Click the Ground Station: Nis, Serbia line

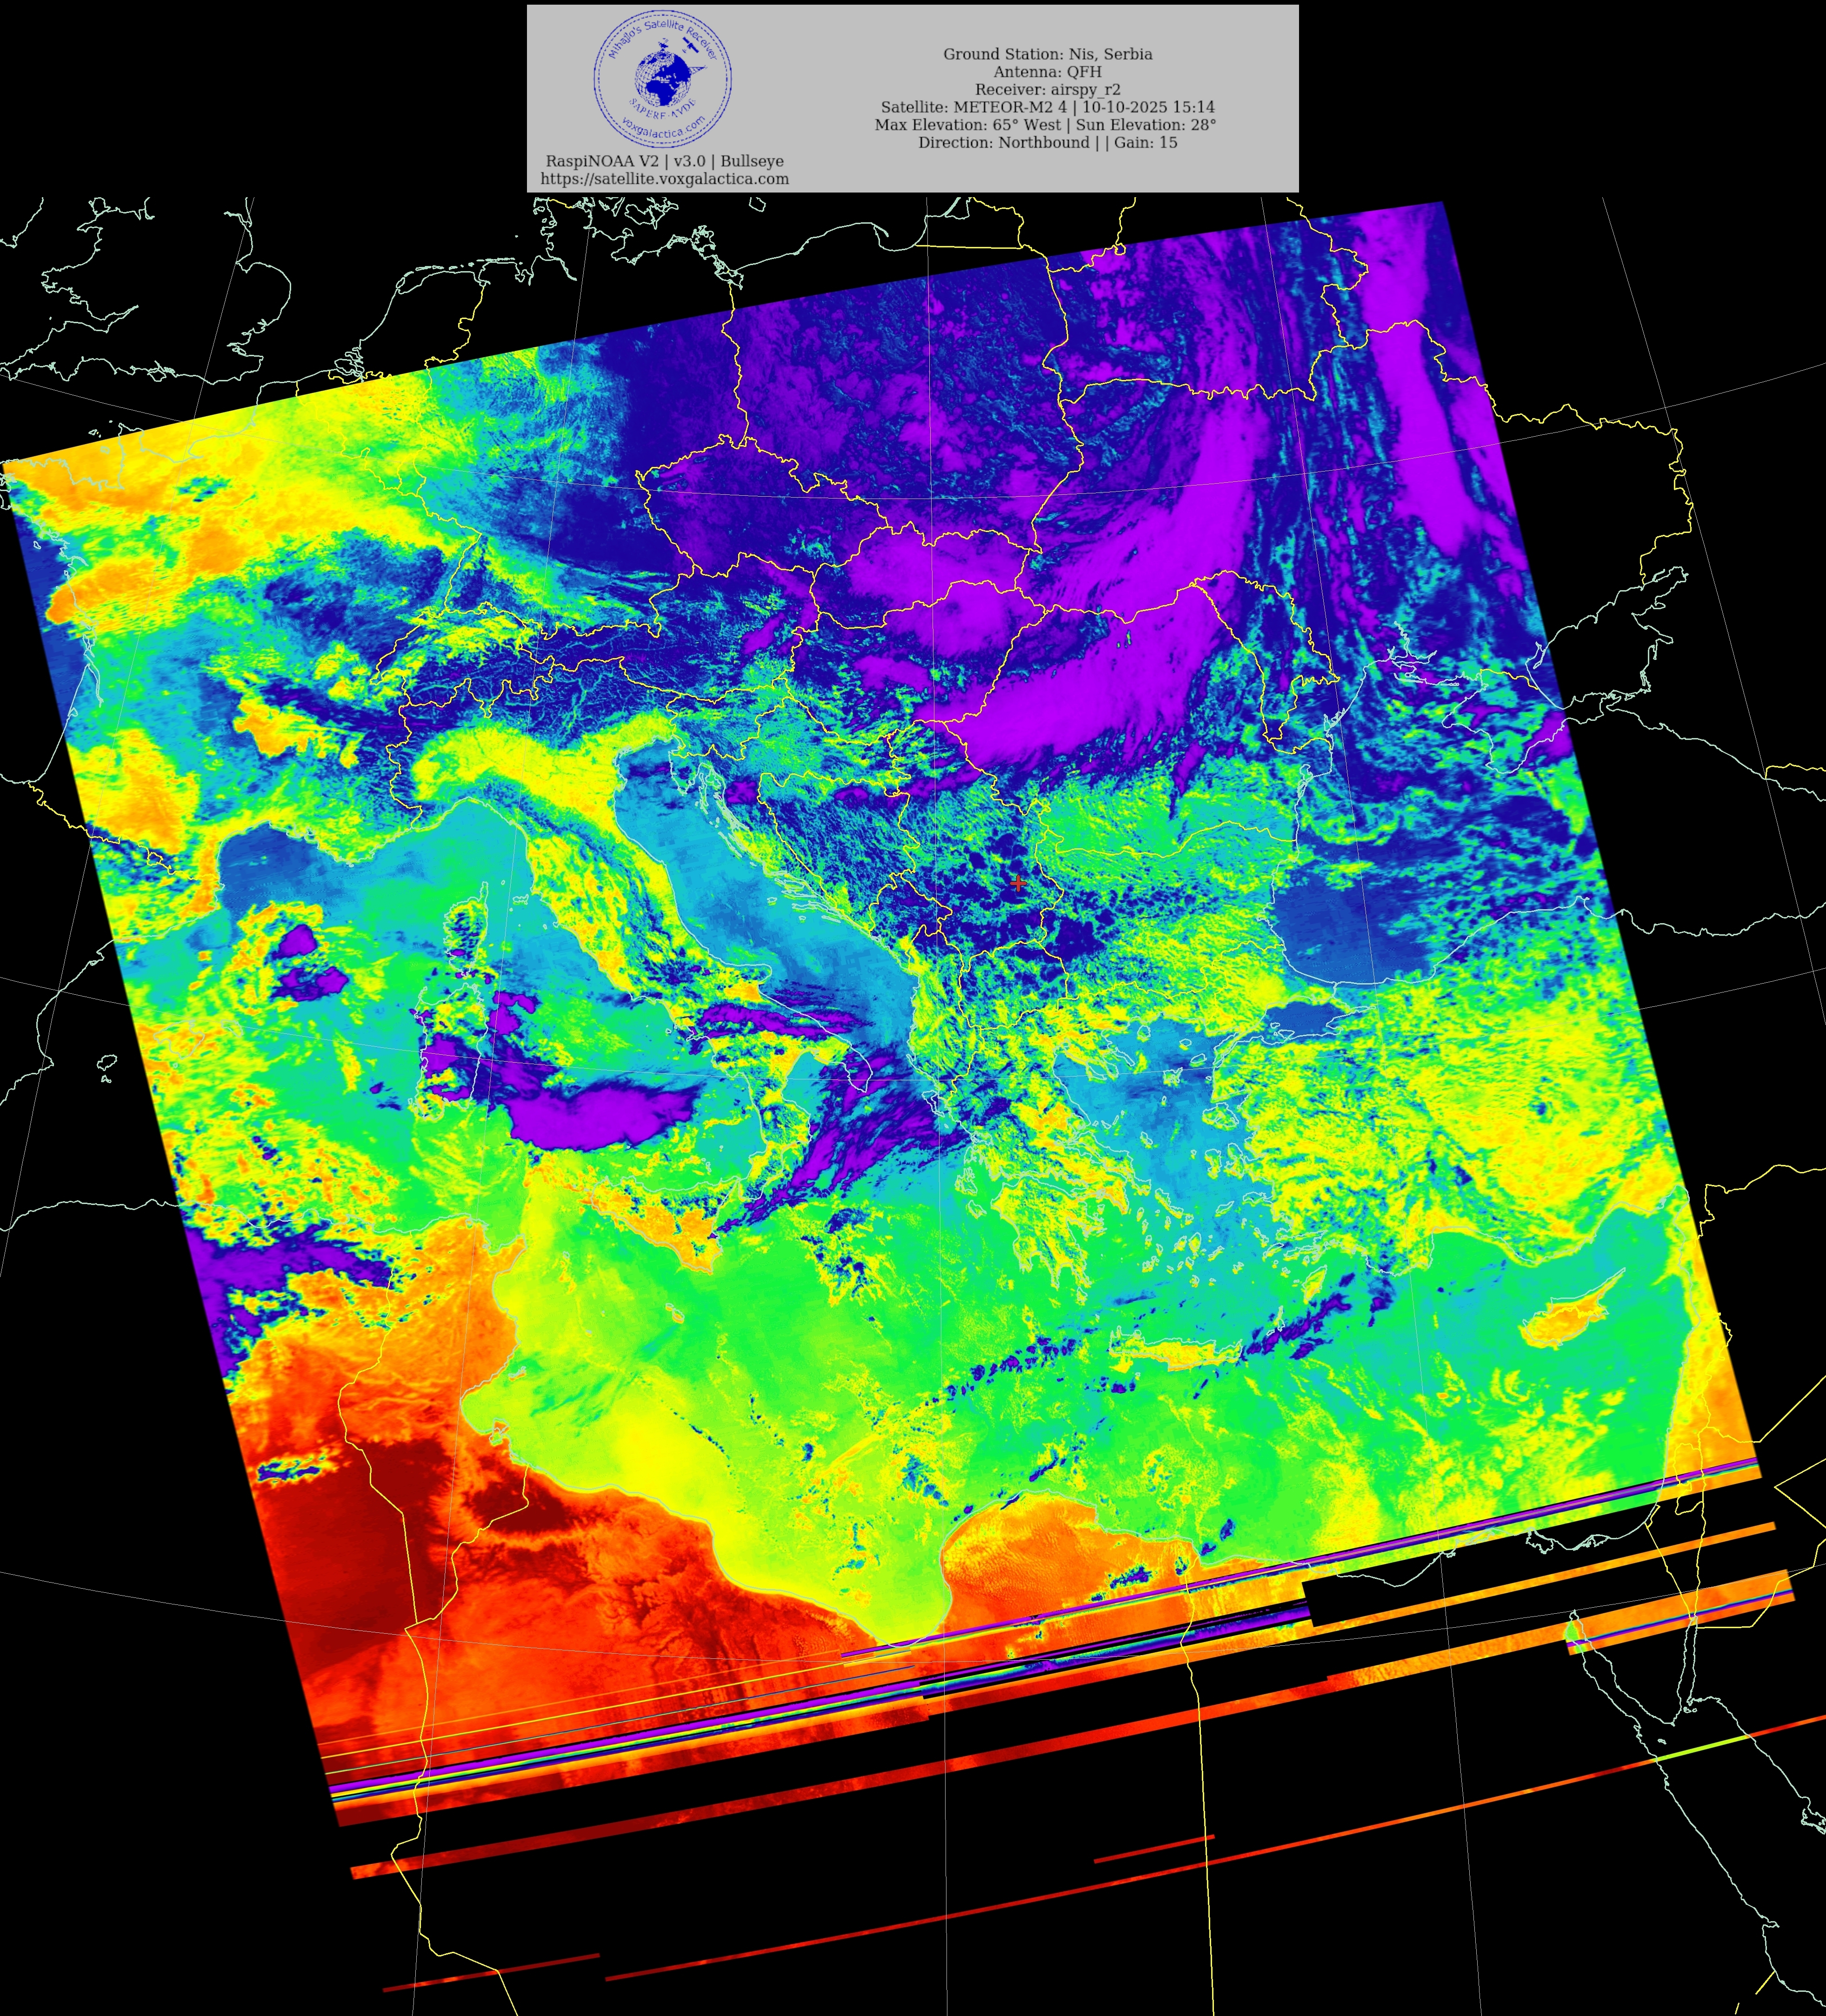point(1047,54)
